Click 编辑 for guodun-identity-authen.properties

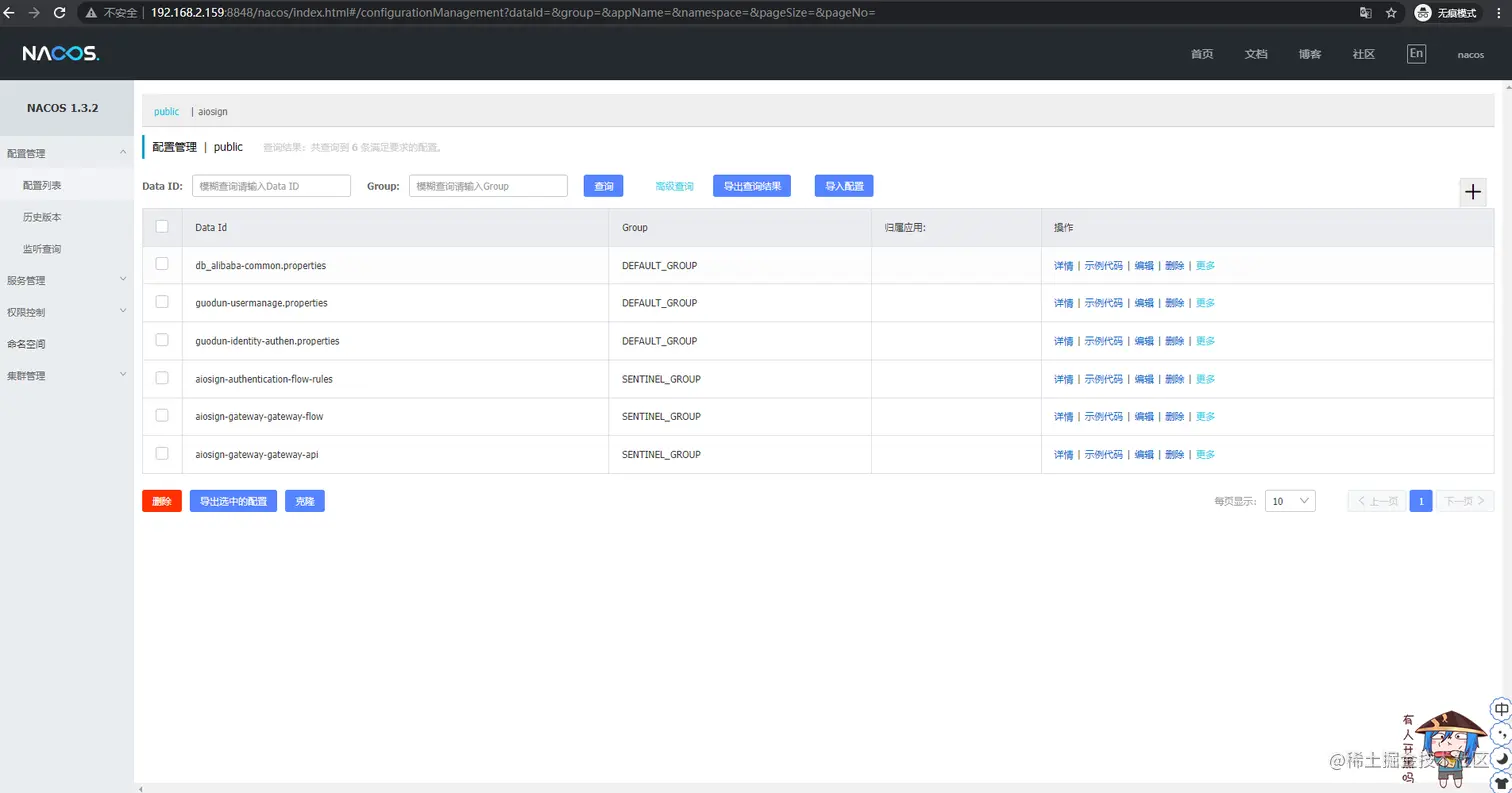tap(1144, 341)
